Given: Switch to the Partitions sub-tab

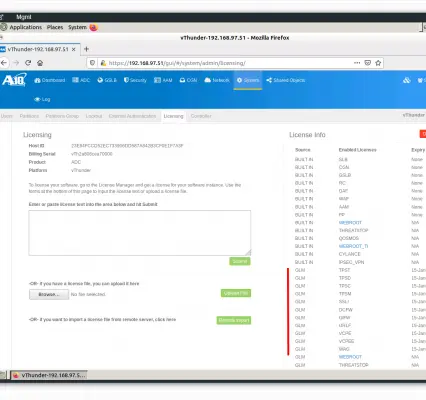Looking at the screenshot, I should tap(29, 116).
